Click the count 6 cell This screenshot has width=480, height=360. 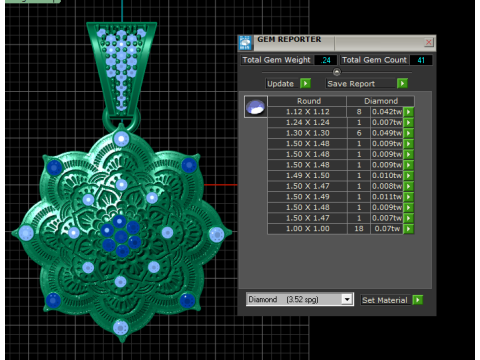coord(359,133)
